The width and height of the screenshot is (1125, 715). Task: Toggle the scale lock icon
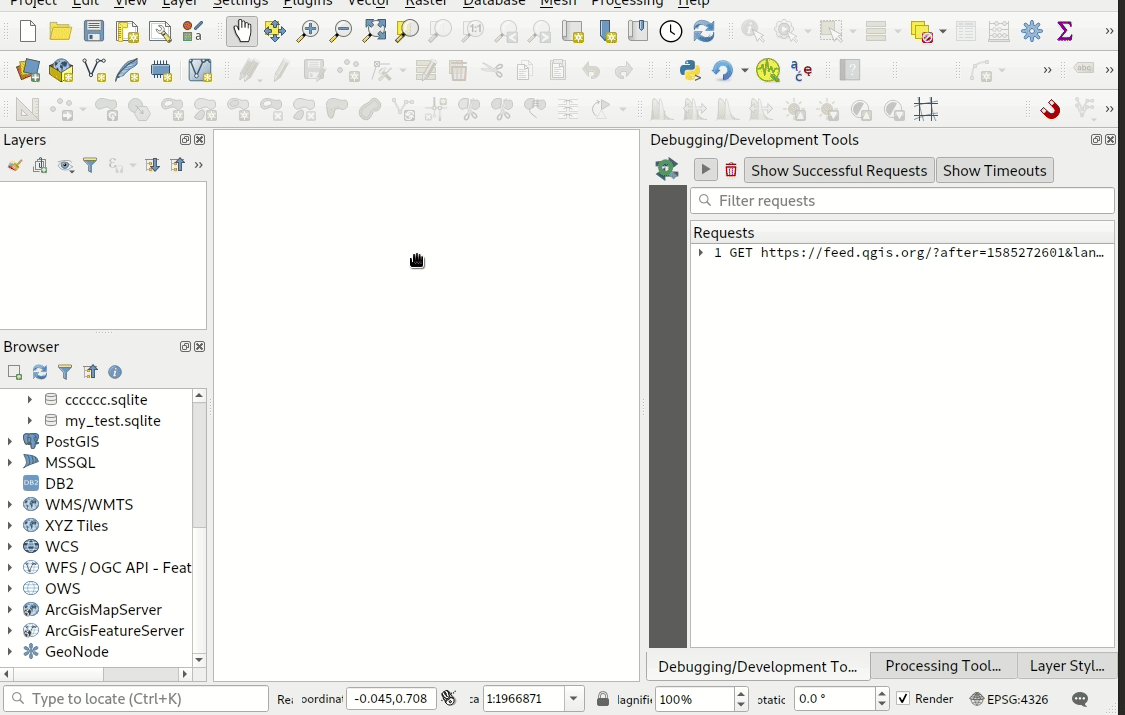pyautogui.click(x=603, y=699)
